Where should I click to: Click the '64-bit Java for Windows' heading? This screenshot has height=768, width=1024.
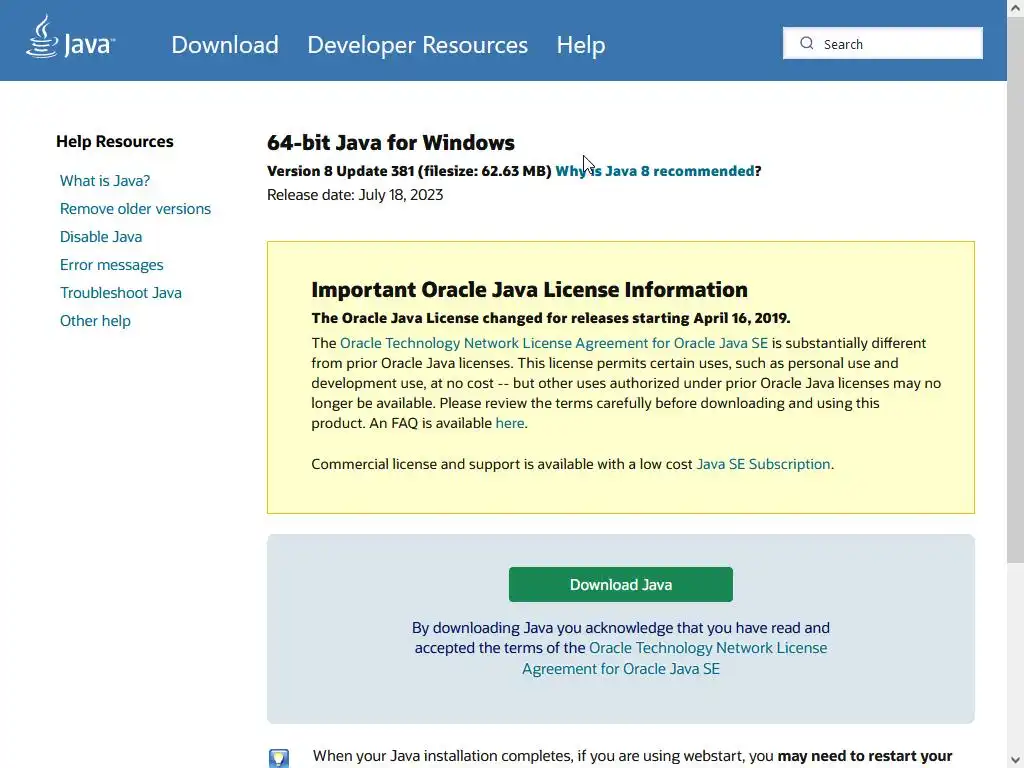[391, 142]
